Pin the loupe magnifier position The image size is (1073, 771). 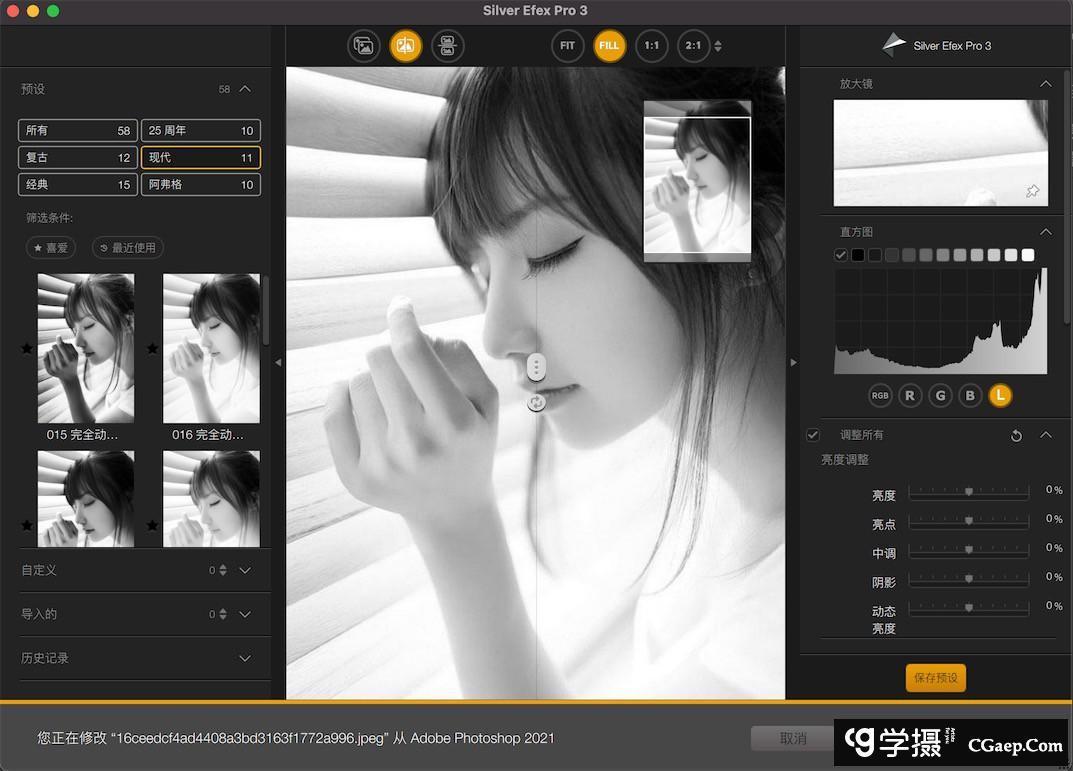click(1033, 191)
